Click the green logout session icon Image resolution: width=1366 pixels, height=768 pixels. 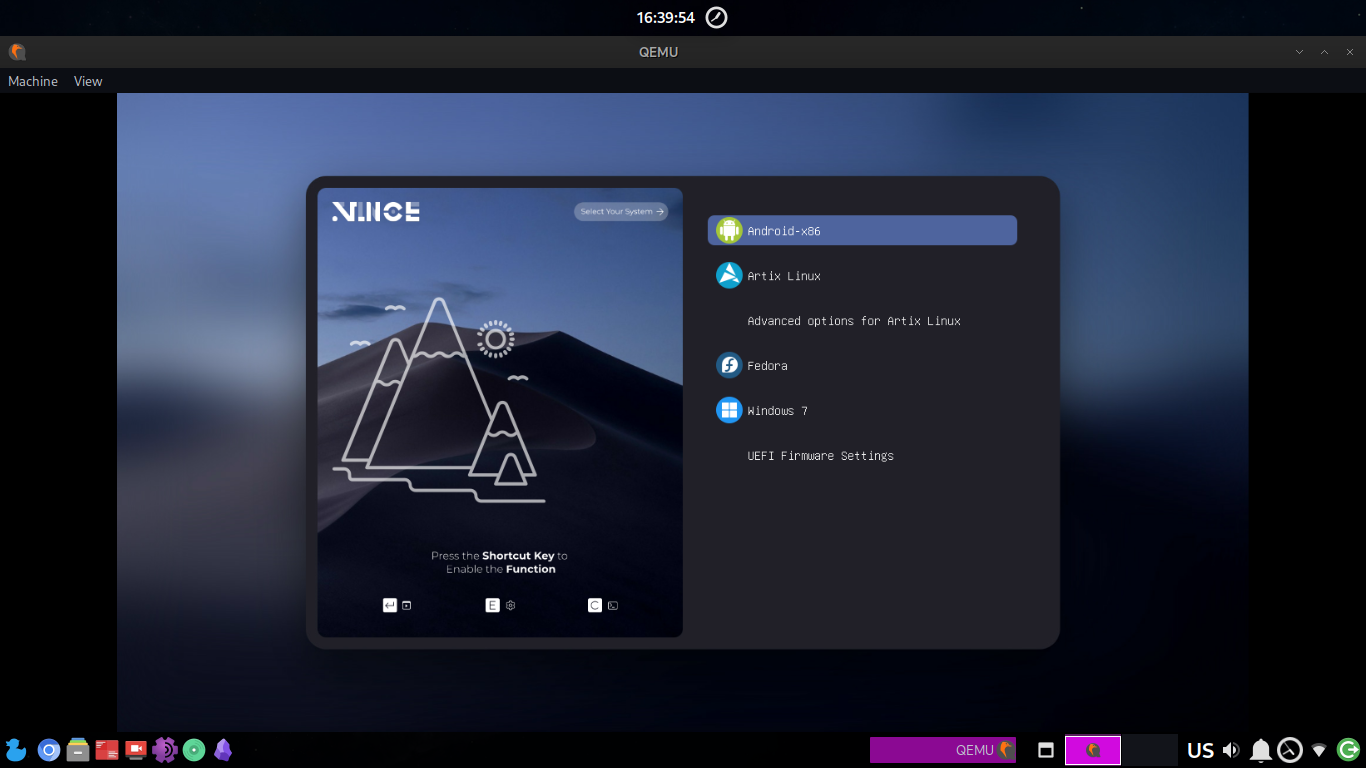(1348, 749)
